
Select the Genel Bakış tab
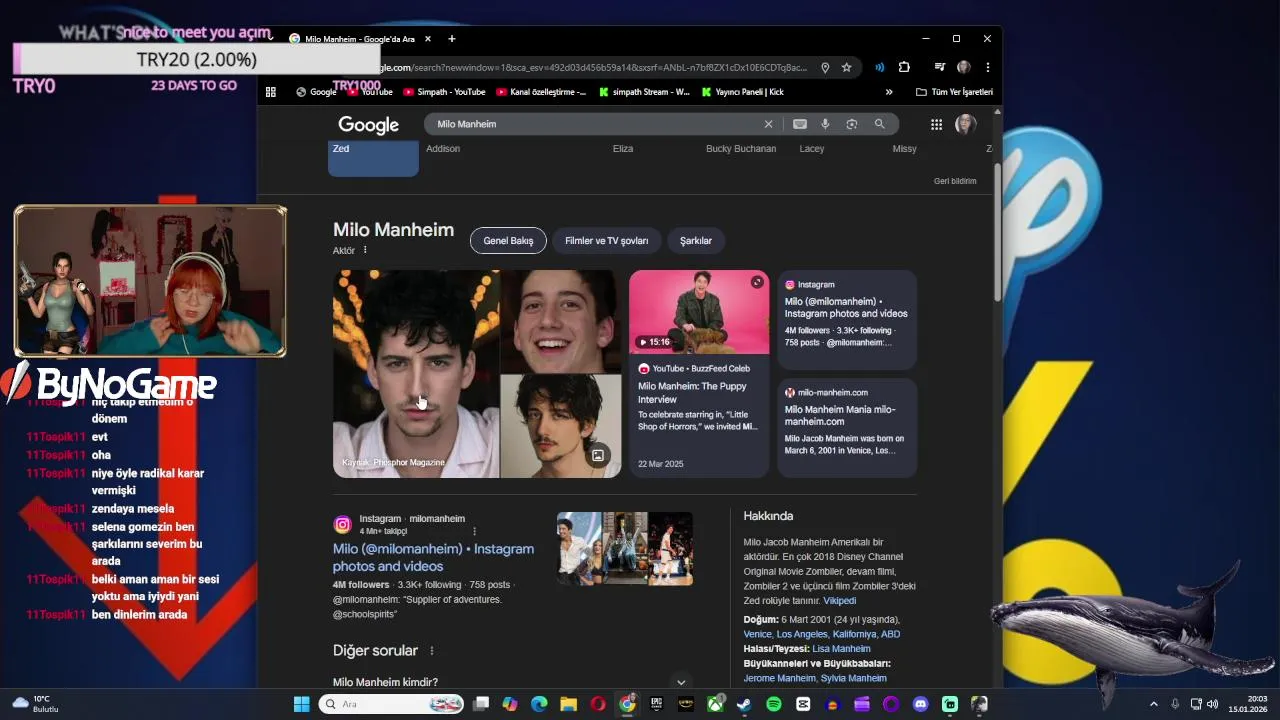[x=508, y=240]
